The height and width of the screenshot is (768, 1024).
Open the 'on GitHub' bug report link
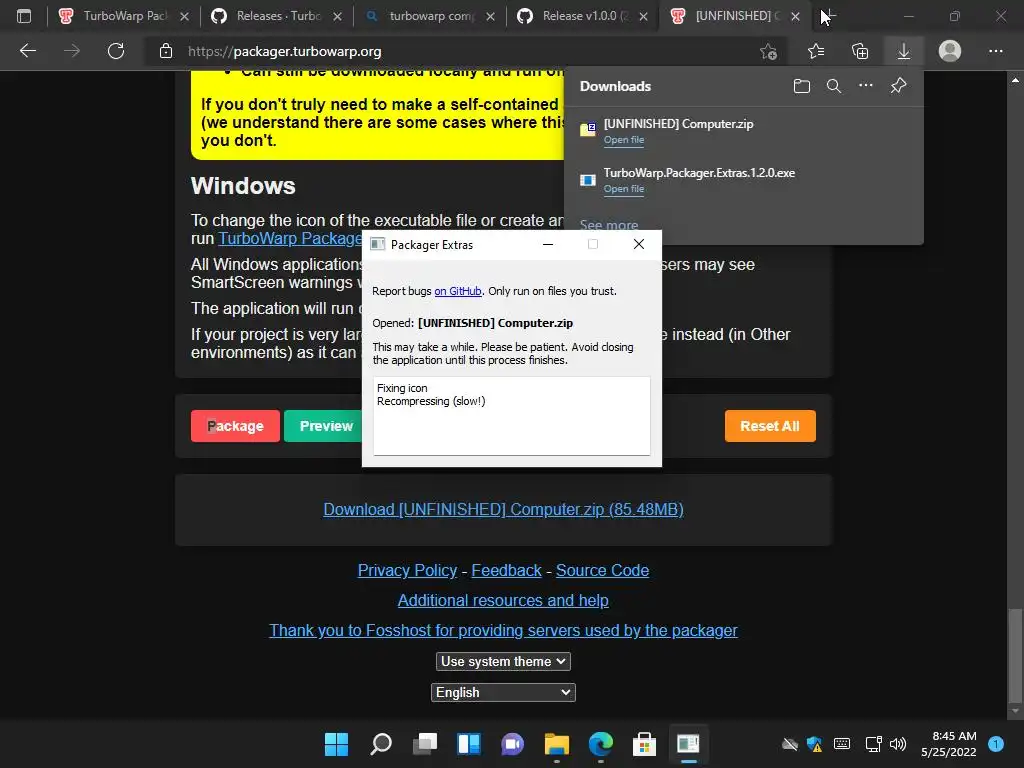point(458,291)
